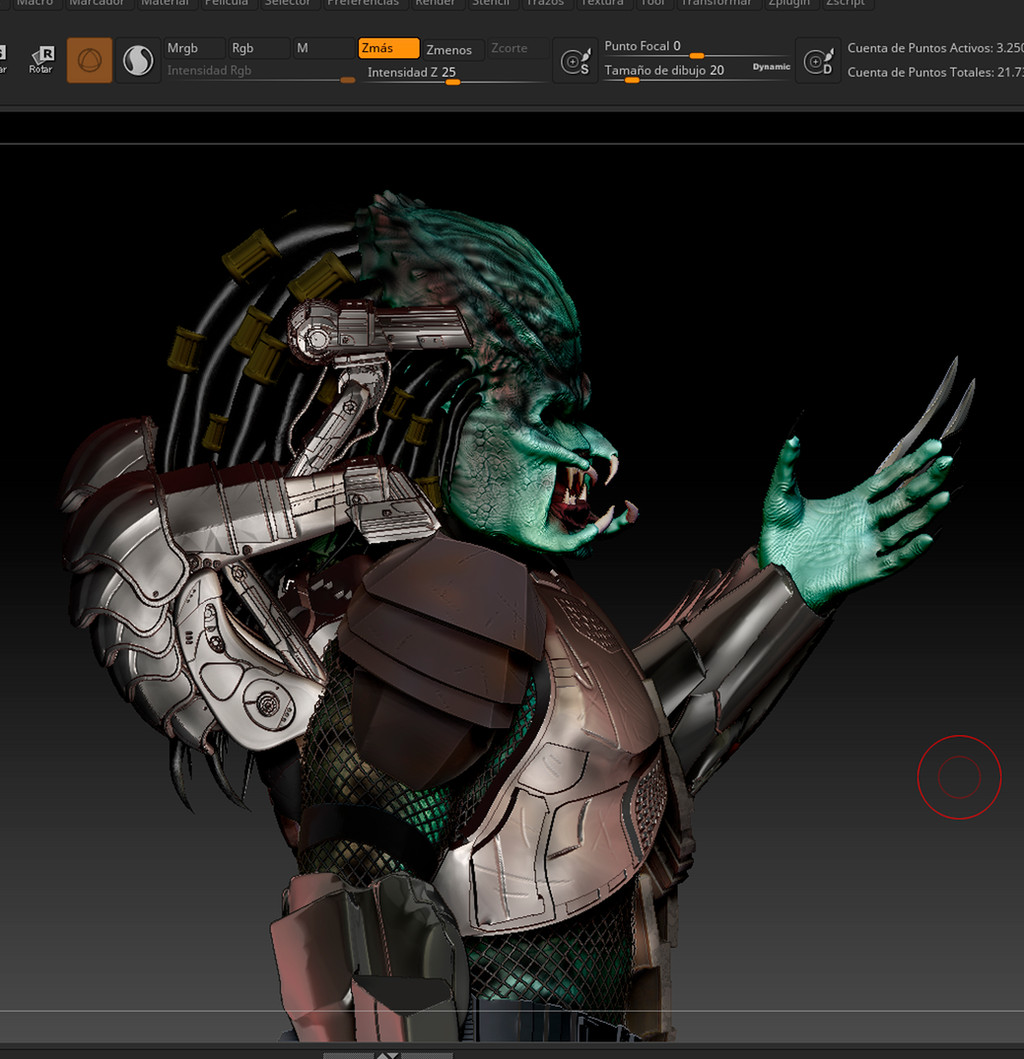Toggle the orange Gizmo 3D icon

[x=89, y=60]
